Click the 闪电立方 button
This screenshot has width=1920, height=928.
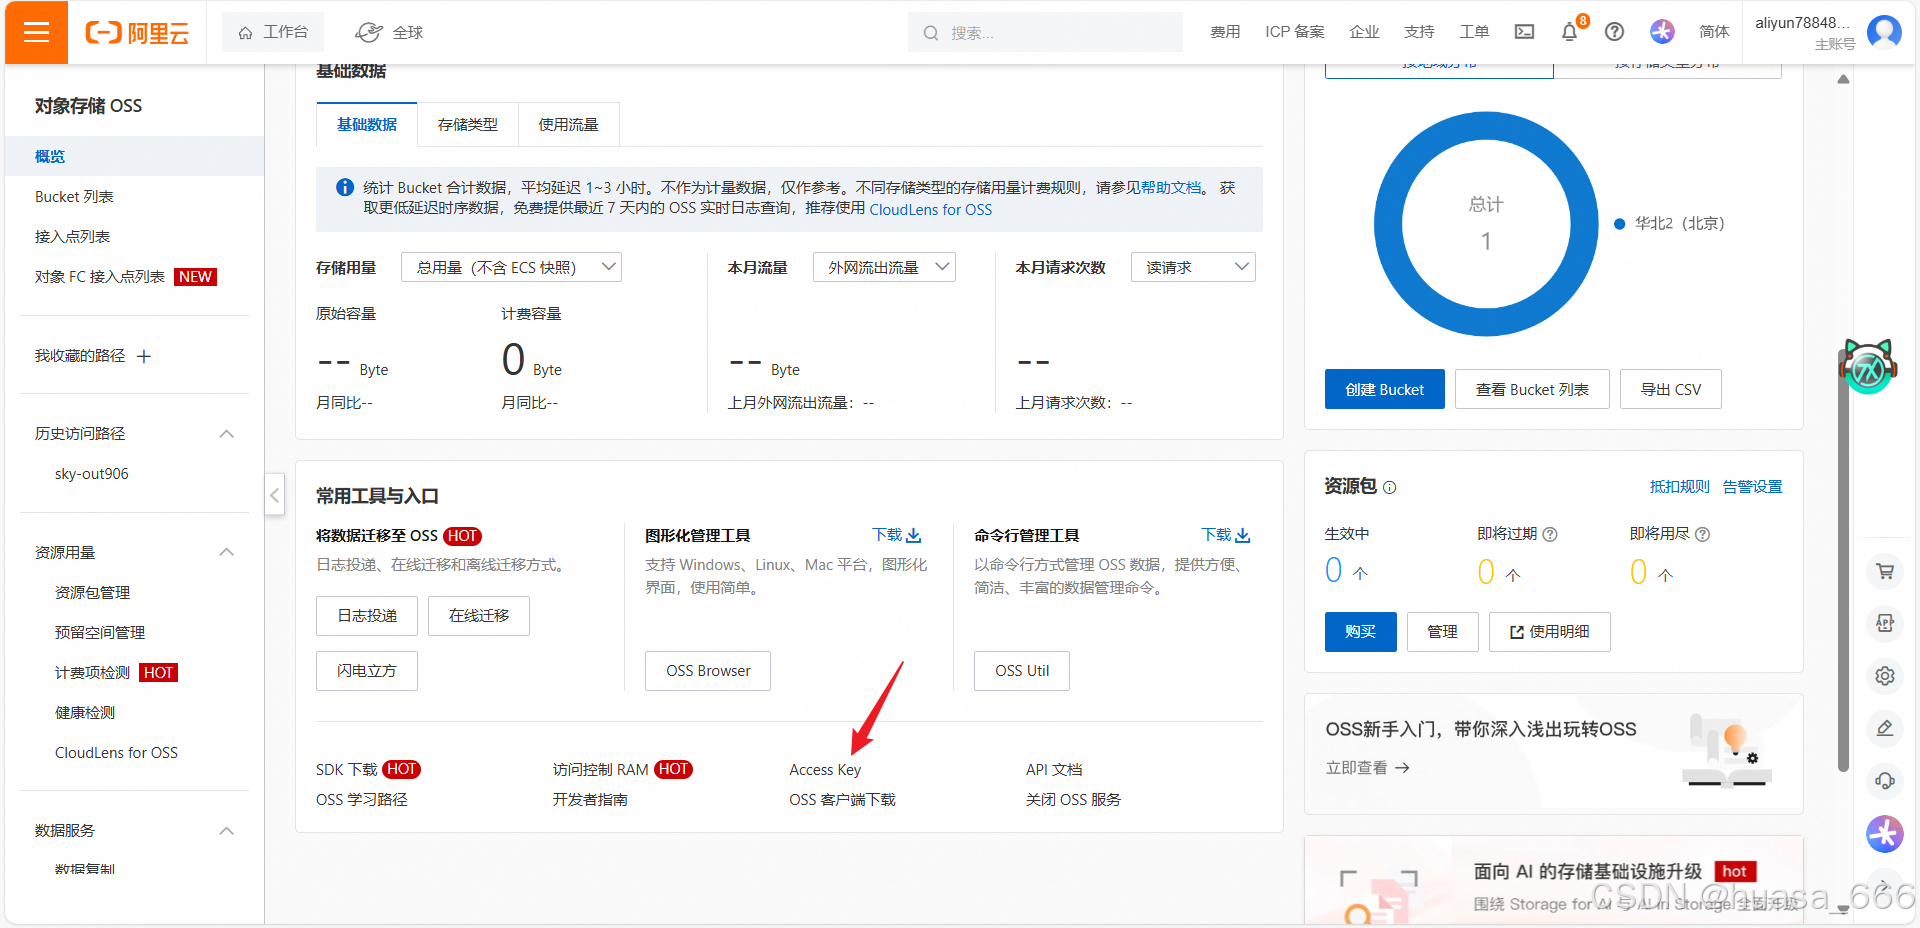coord(367,671)
